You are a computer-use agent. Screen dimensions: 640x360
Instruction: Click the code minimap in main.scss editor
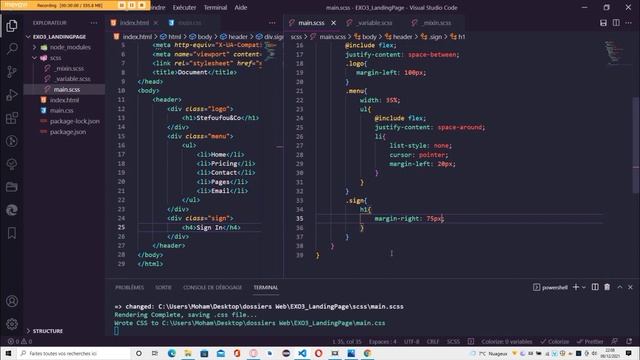click(x=614, y=53)
